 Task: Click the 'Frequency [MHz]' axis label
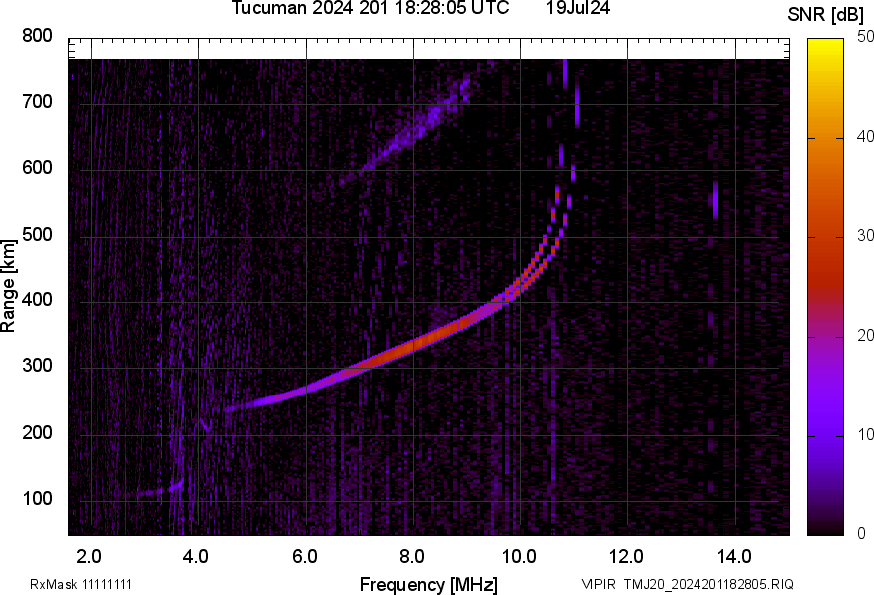tap(429, 585)
